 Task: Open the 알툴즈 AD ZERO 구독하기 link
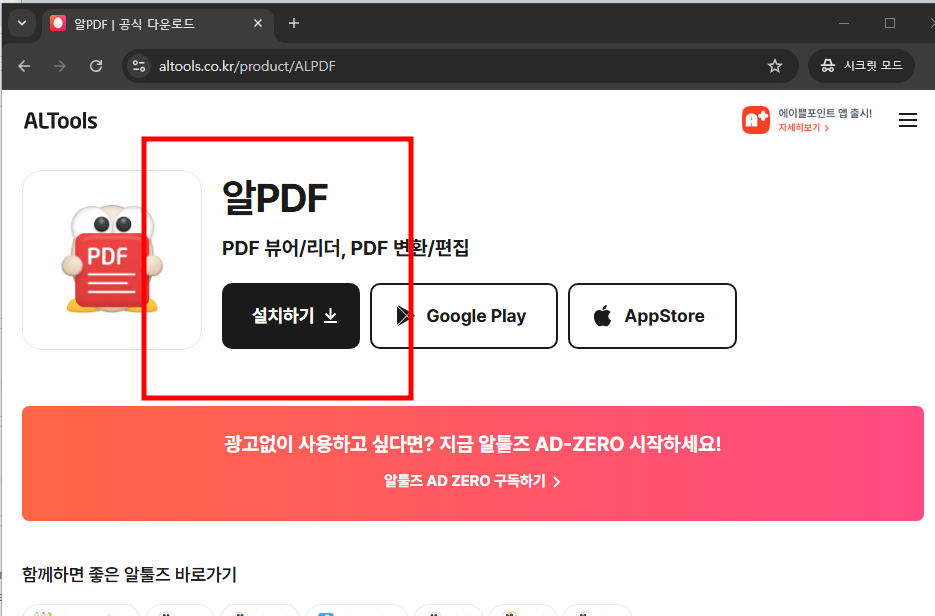pyautogui.click(x=472, y=481)
